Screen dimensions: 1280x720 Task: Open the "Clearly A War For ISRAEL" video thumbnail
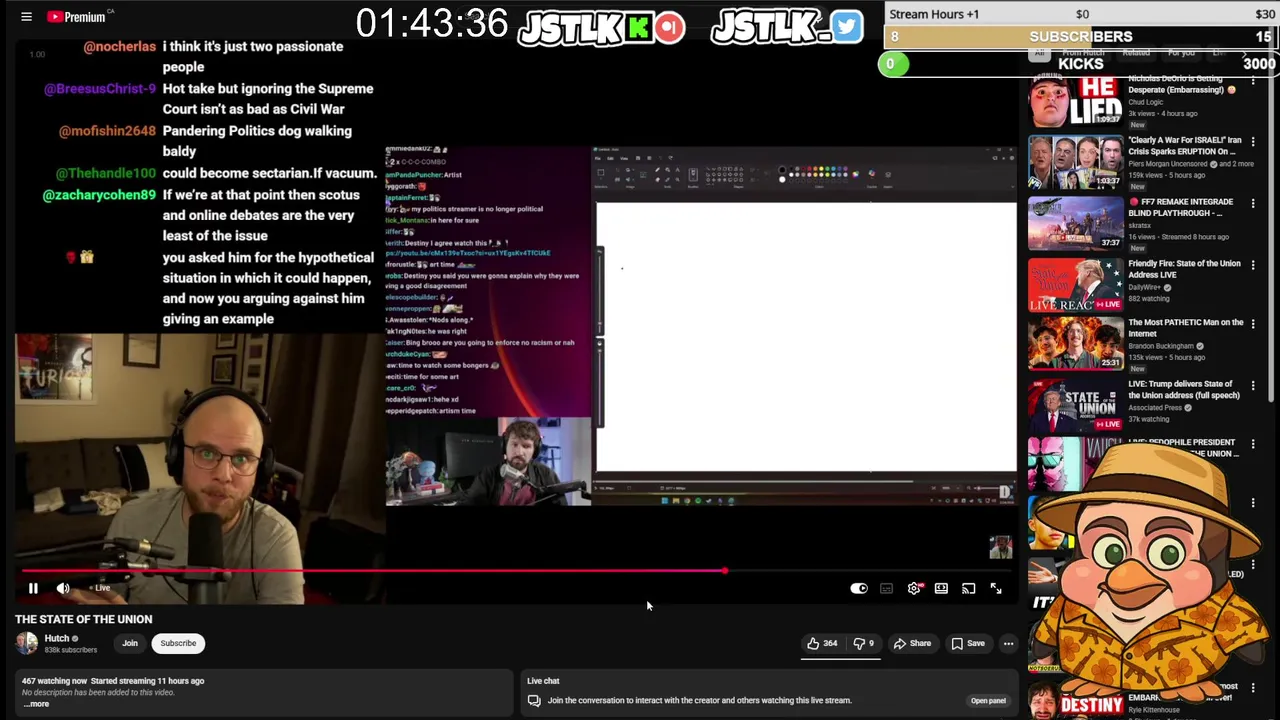tap(1075, 161)
